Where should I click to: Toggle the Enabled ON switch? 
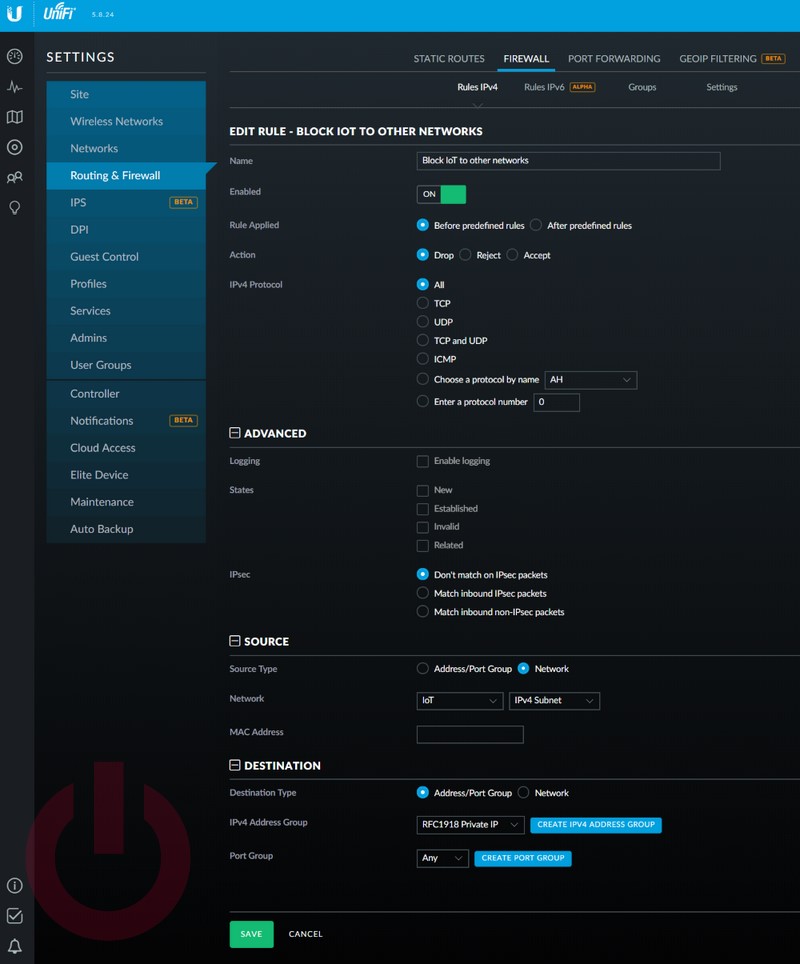coord(441,194)
